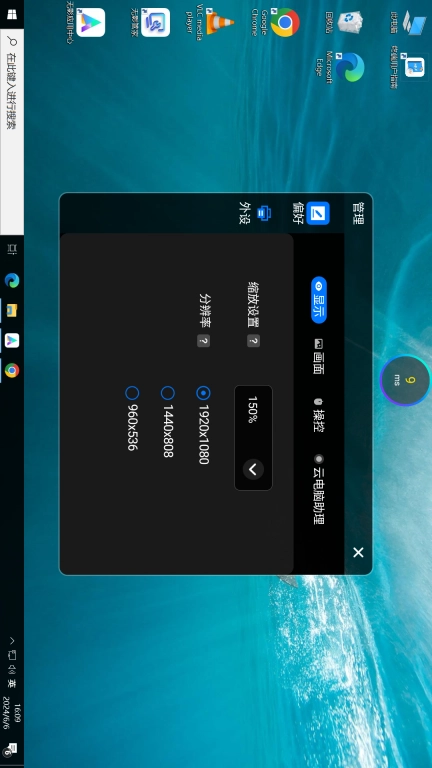The image size is (432, 768).
Task: Open the 此电脑 desktop icon
Action: (x=409, y=22)
